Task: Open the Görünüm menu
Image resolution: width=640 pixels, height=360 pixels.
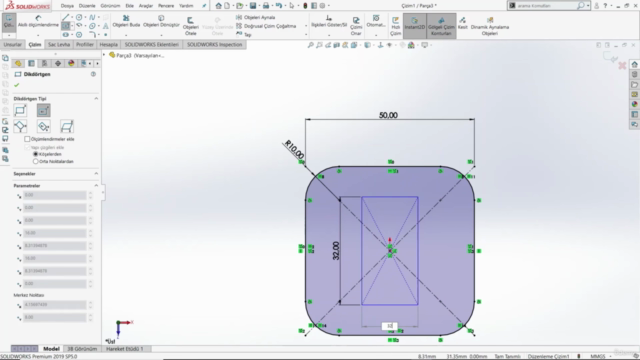Action: point(110,6)
